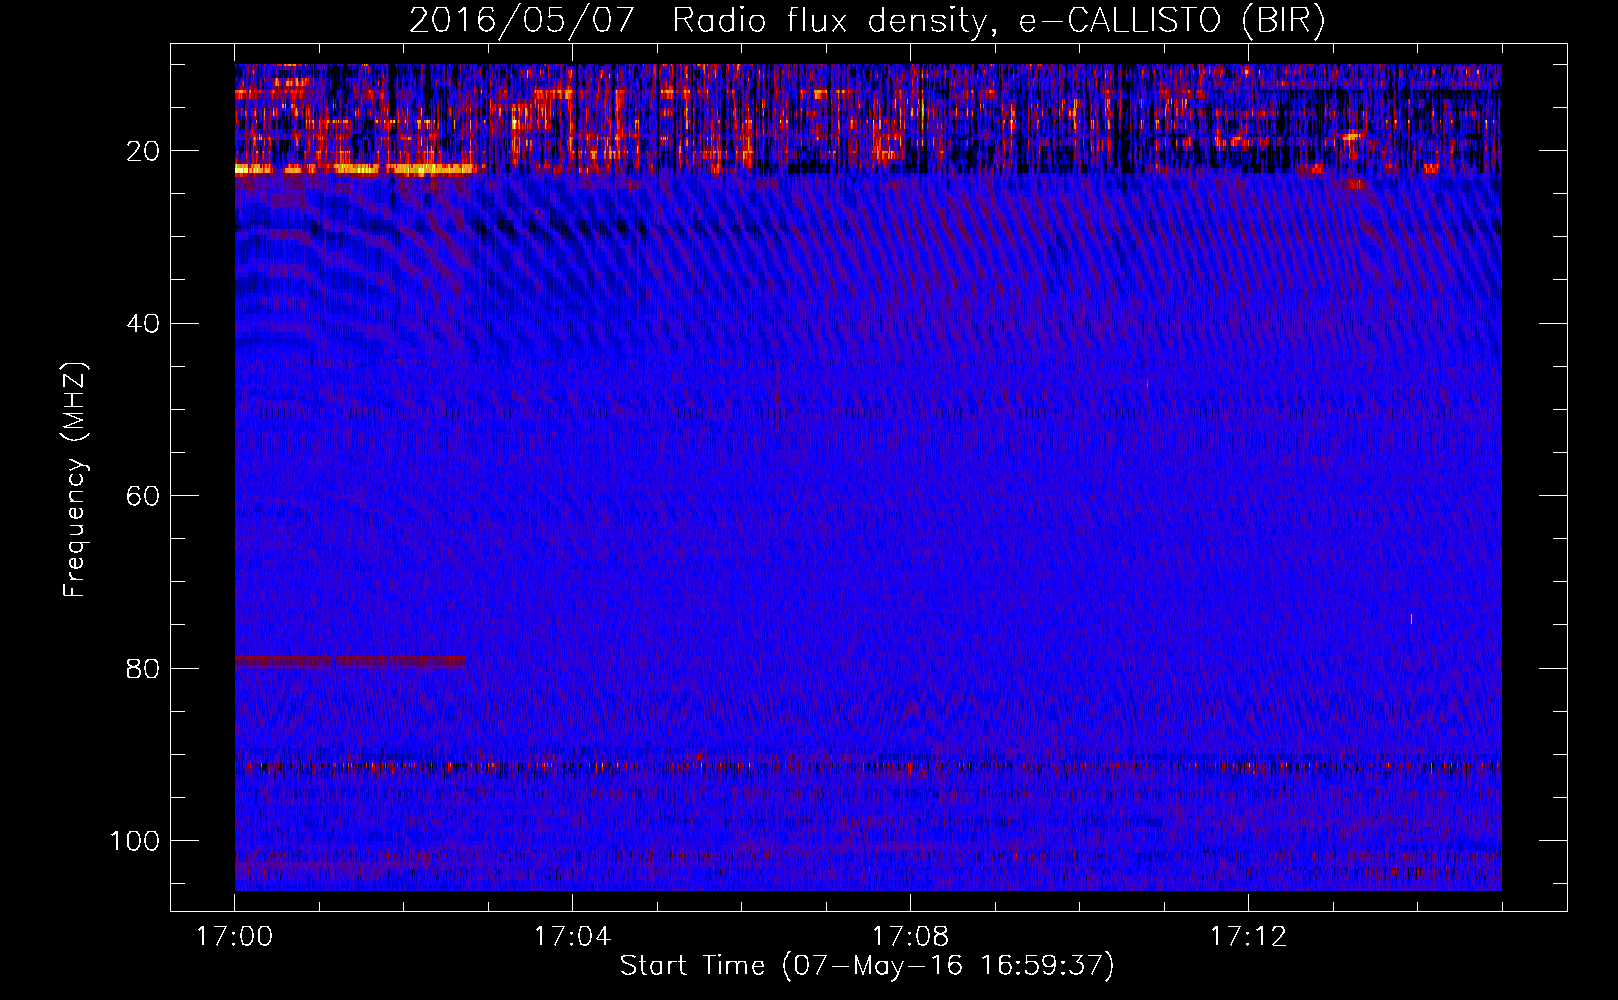Image resolution: width=1618 pixels, height=1000 pixels.
Task: Click the interference band near 91 MHz
Action: click(868, 768)
